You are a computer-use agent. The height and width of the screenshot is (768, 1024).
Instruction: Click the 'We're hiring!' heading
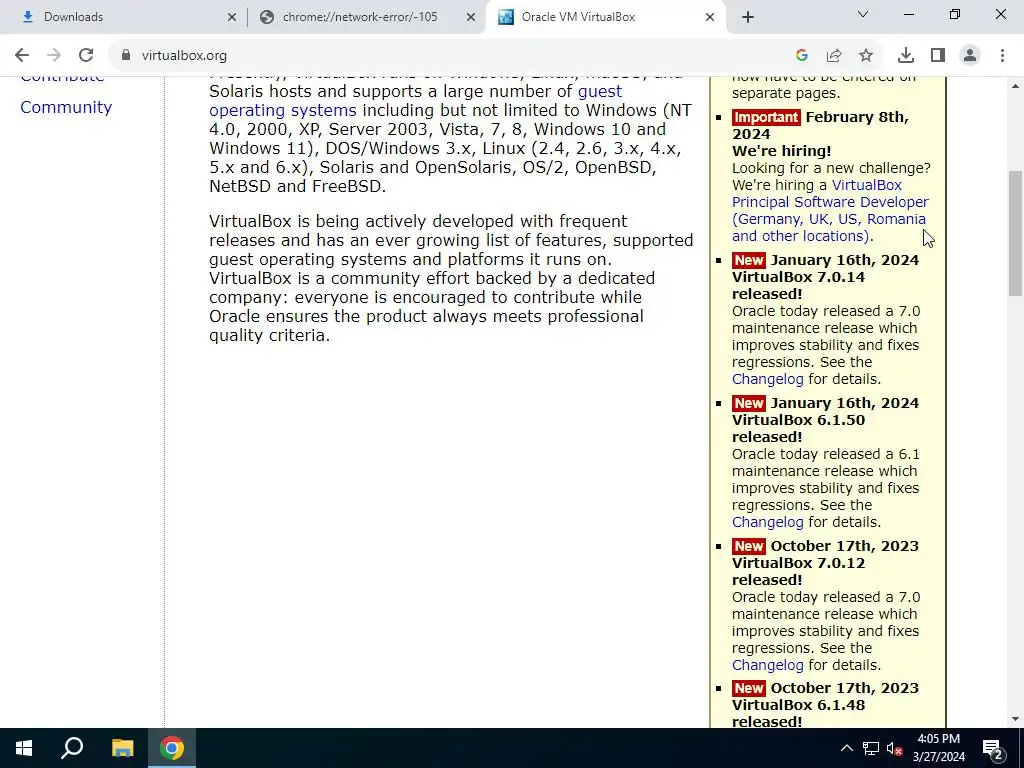781,151
